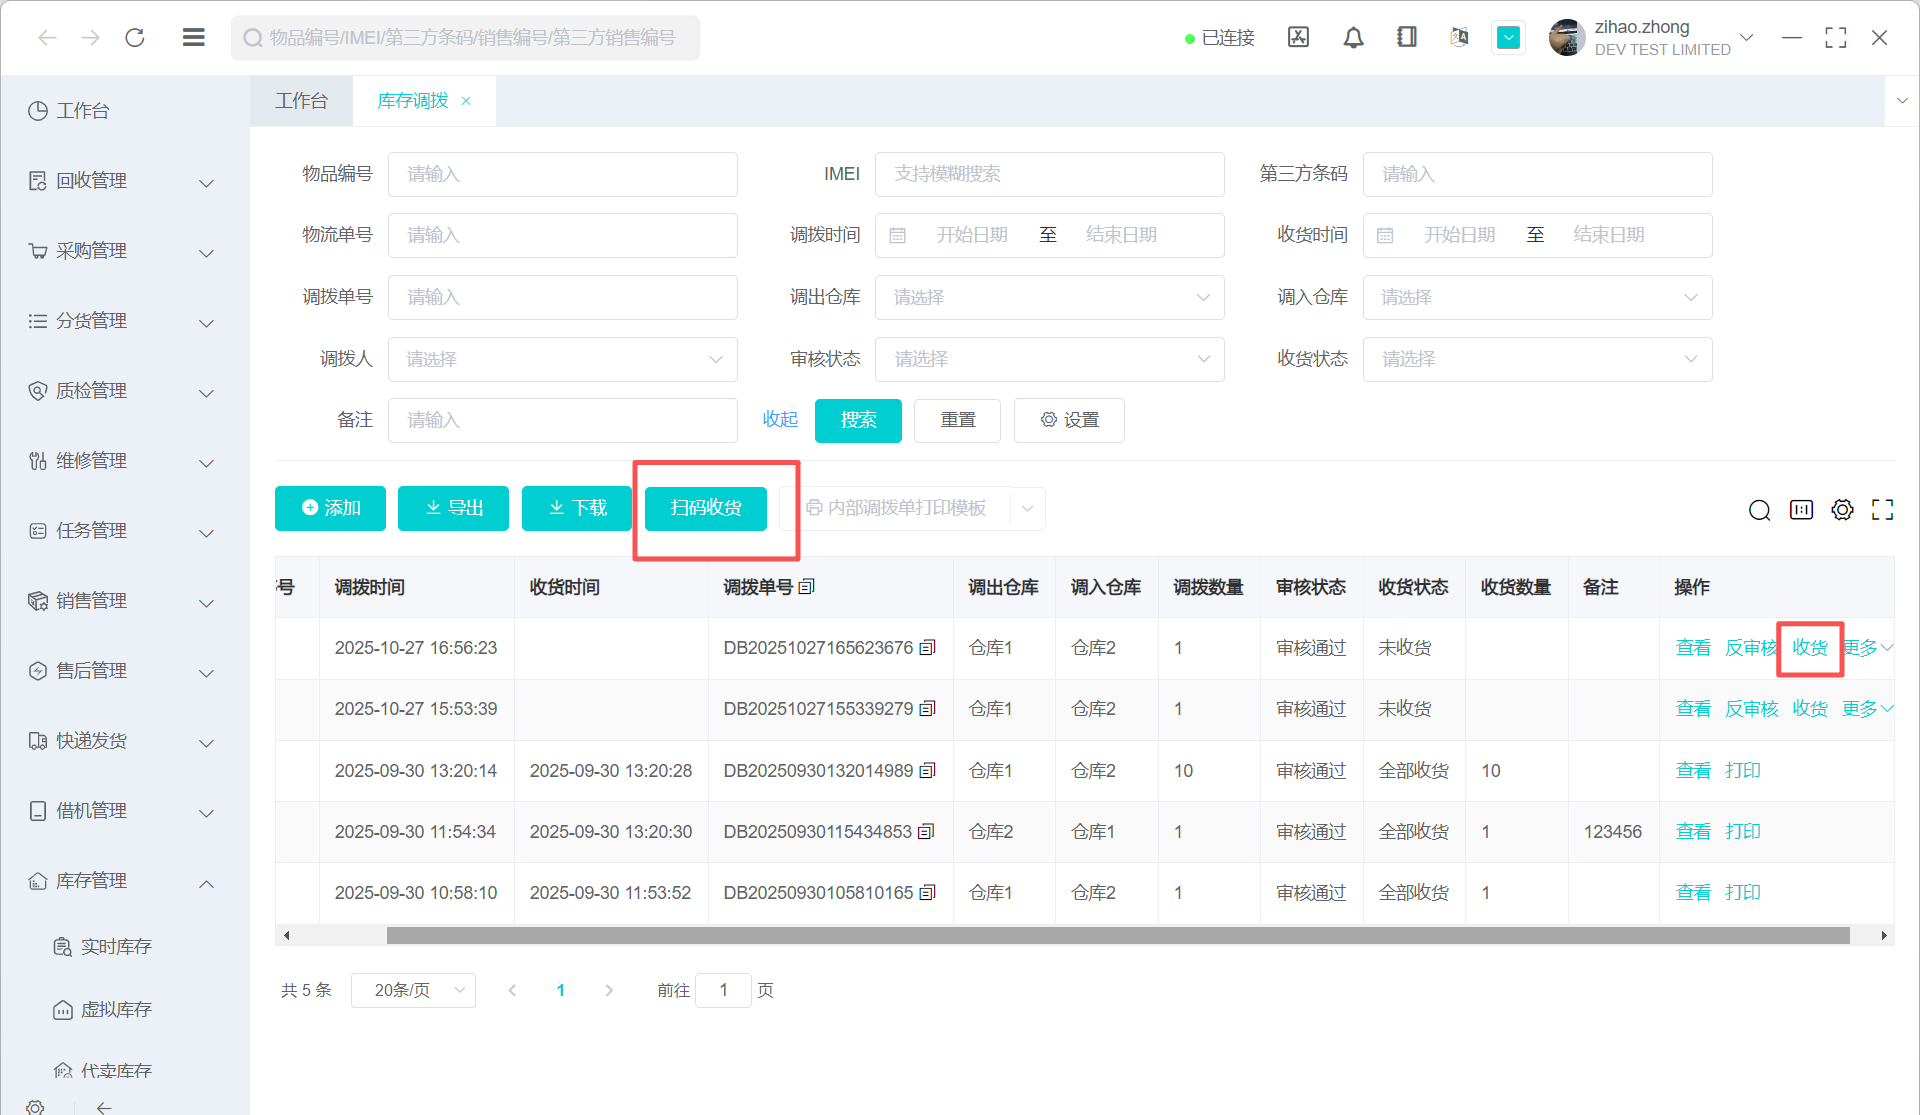Copy transfer number DB20251027165623676 icon
This screenshot has width=1920, height=1115.
928,648
